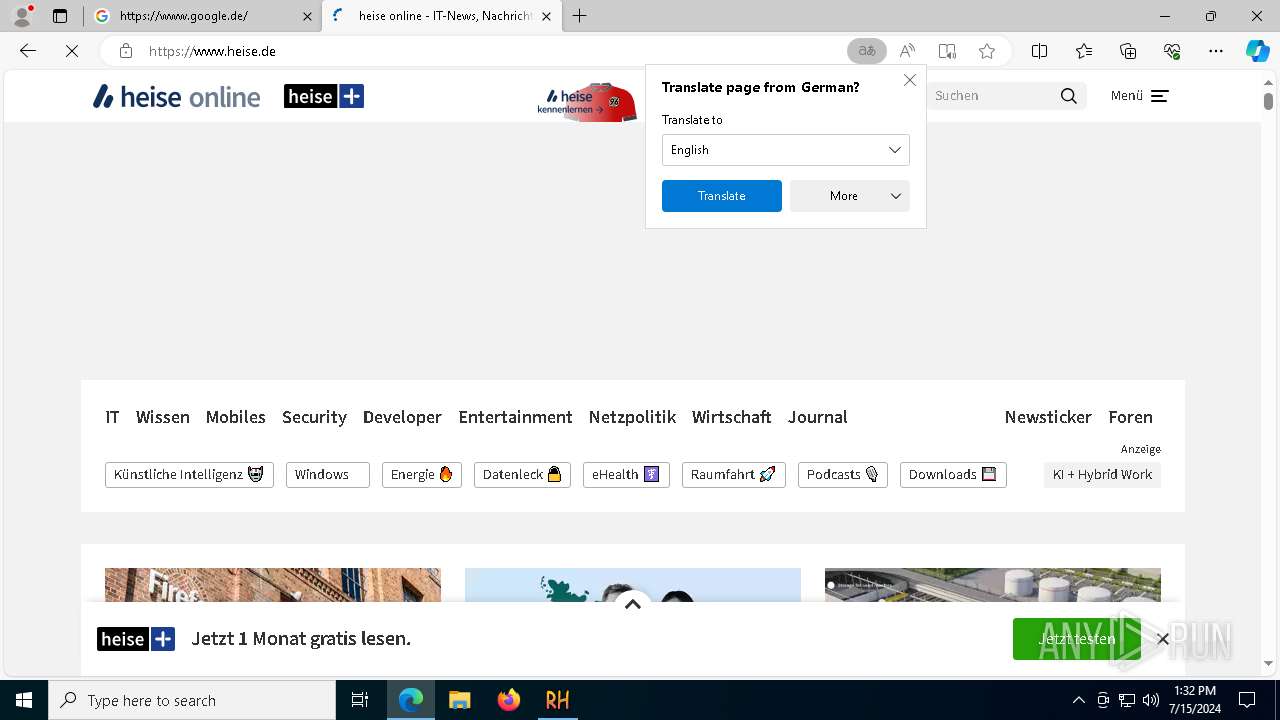Open the volume icon in system tray
This screenshot has height=720, width=1280.
click(1151, 700)
